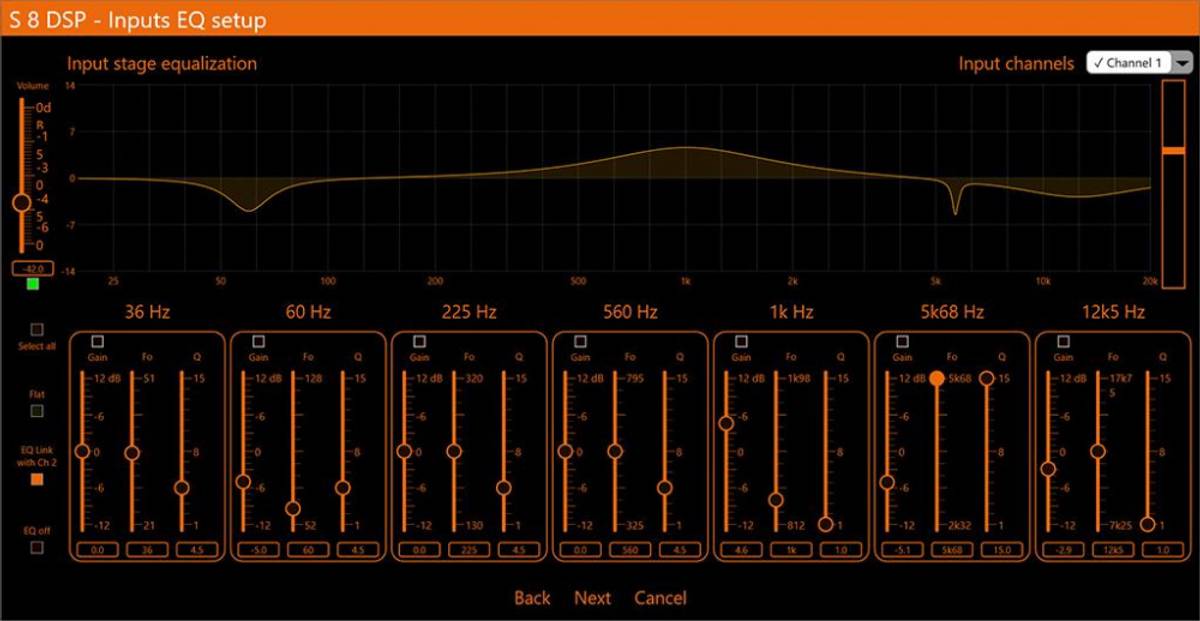Image resolution: width=1200 pixels, height=621 pixels.
Task: Click the level meter marker at far right
Action: (1172, 150)
